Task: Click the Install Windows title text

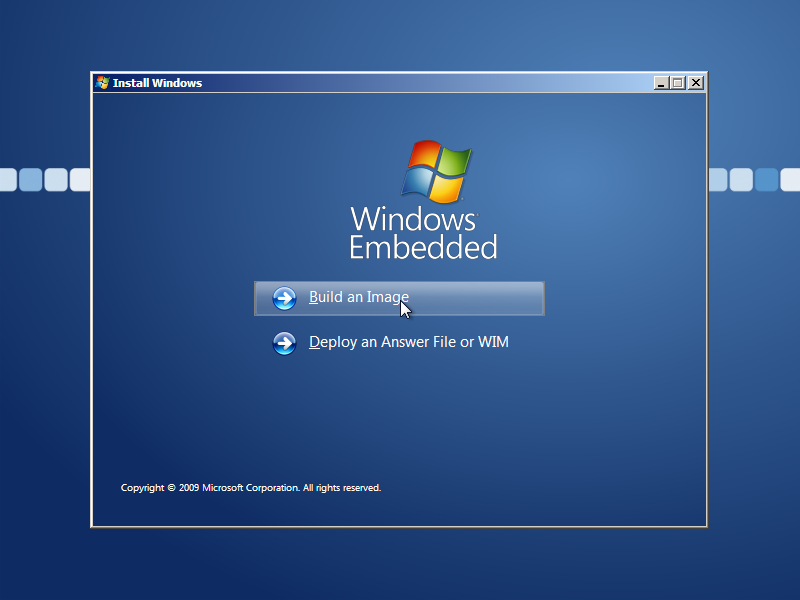Action: coord(157,83)
